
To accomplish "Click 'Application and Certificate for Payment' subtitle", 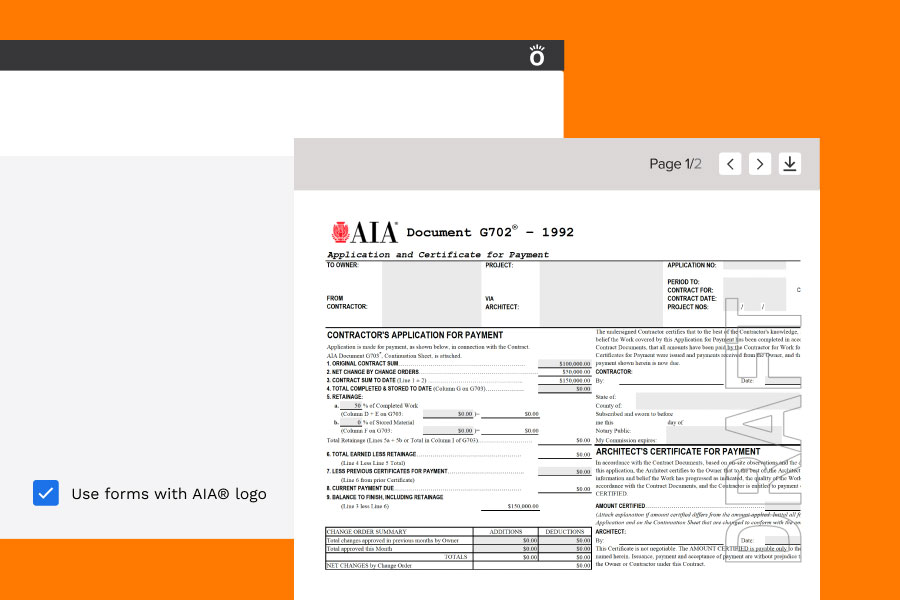I will pos(438,254).
